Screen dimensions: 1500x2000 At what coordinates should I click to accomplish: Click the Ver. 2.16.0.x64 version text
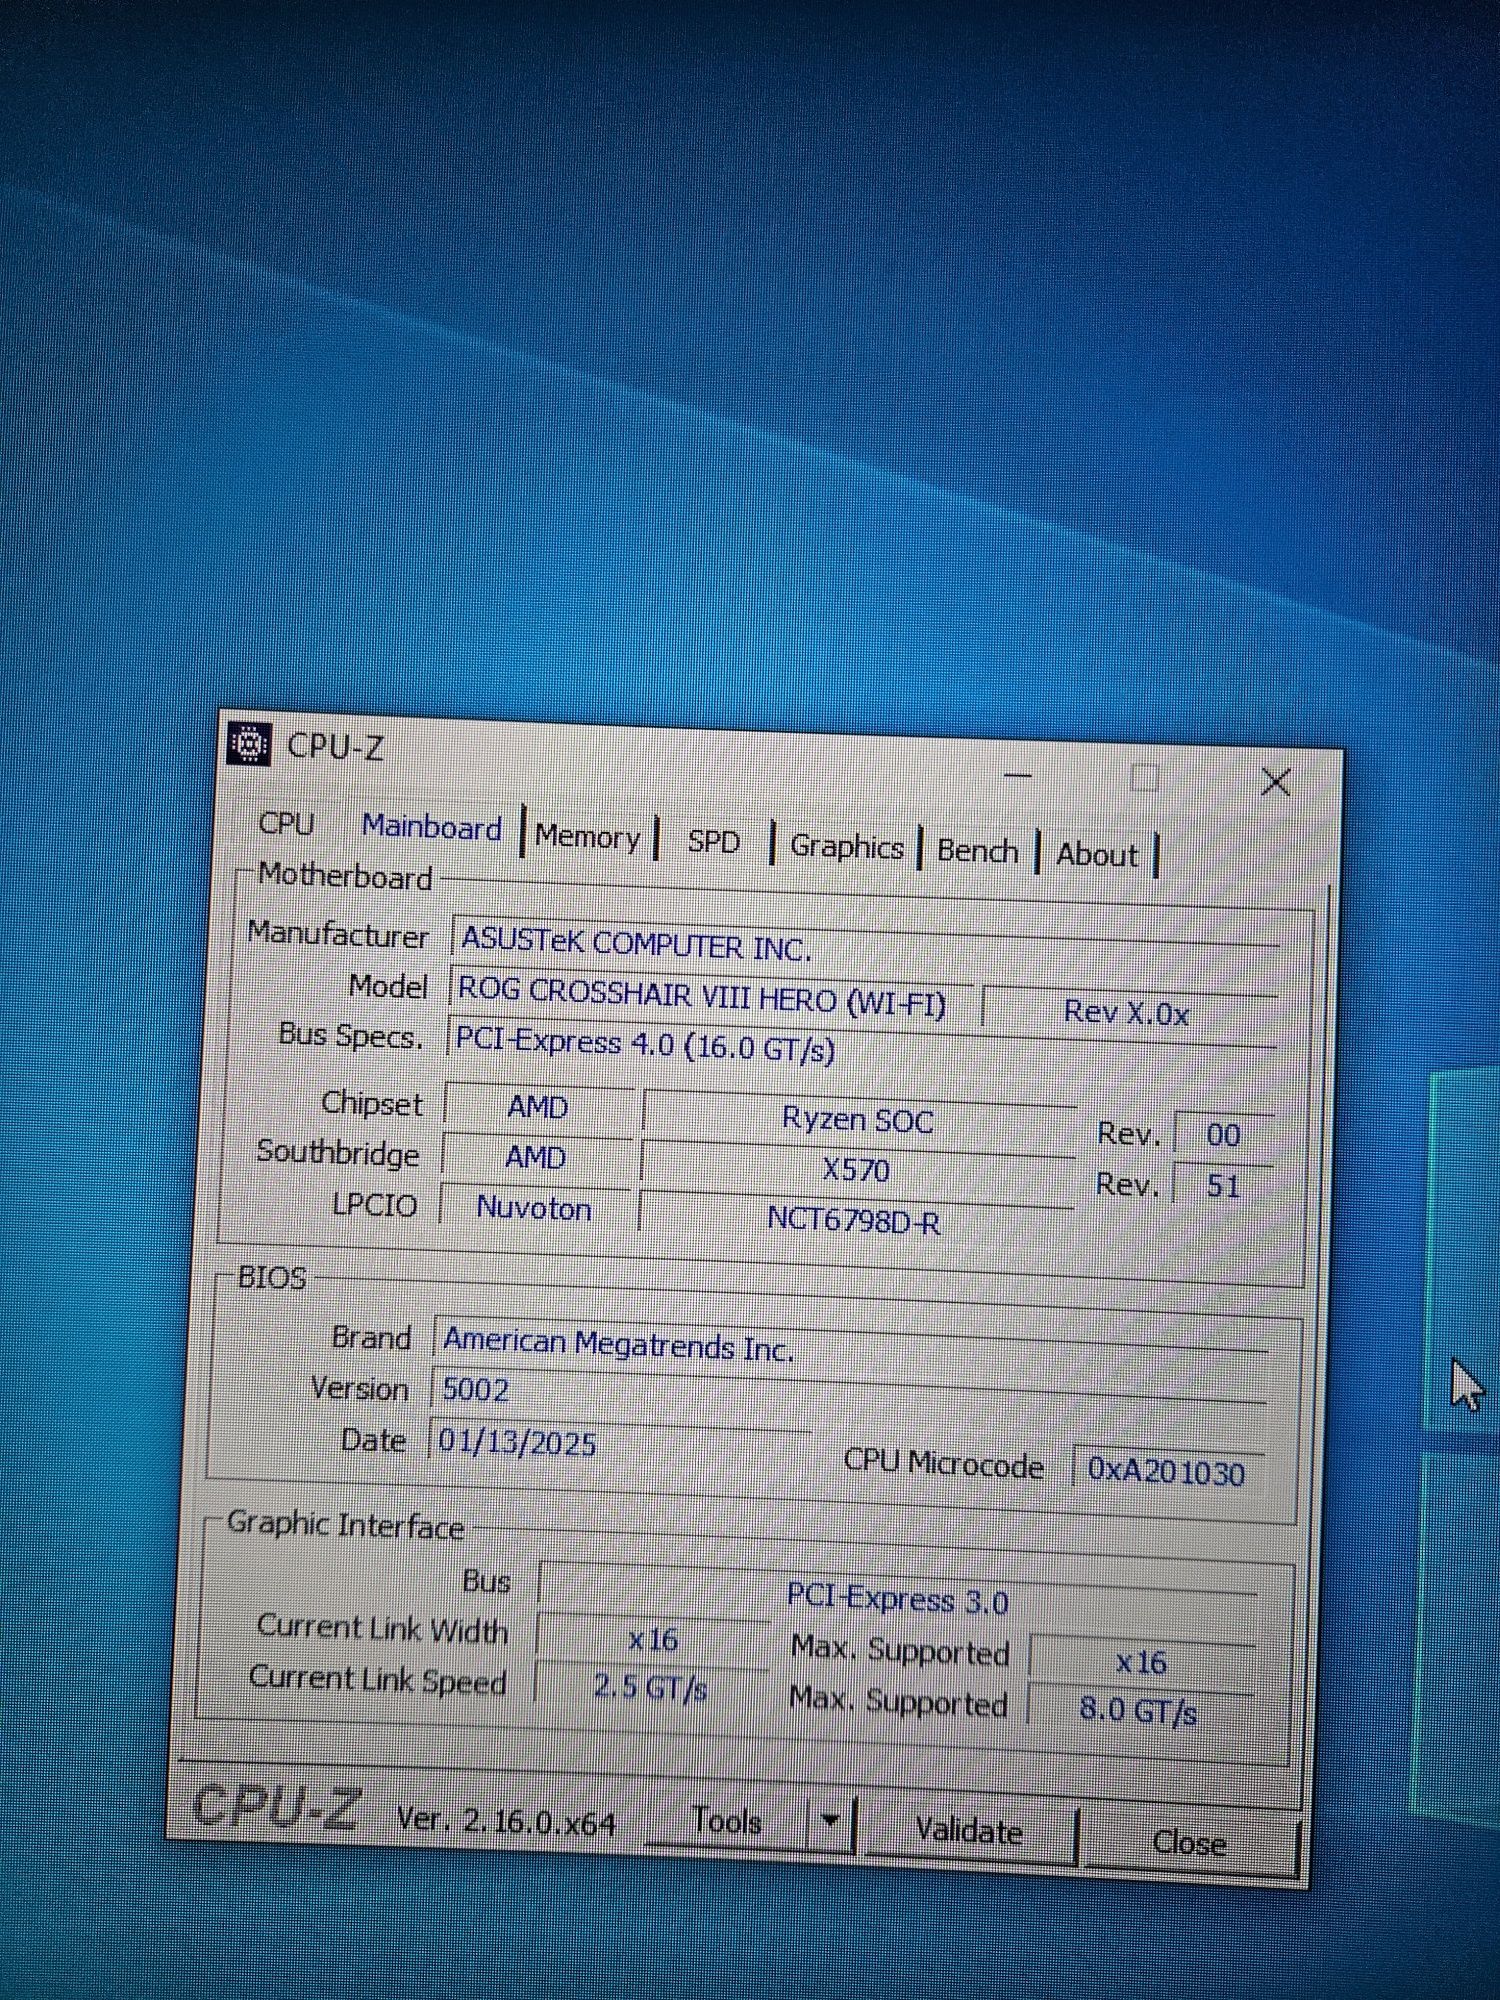[x=506, y=1820]
